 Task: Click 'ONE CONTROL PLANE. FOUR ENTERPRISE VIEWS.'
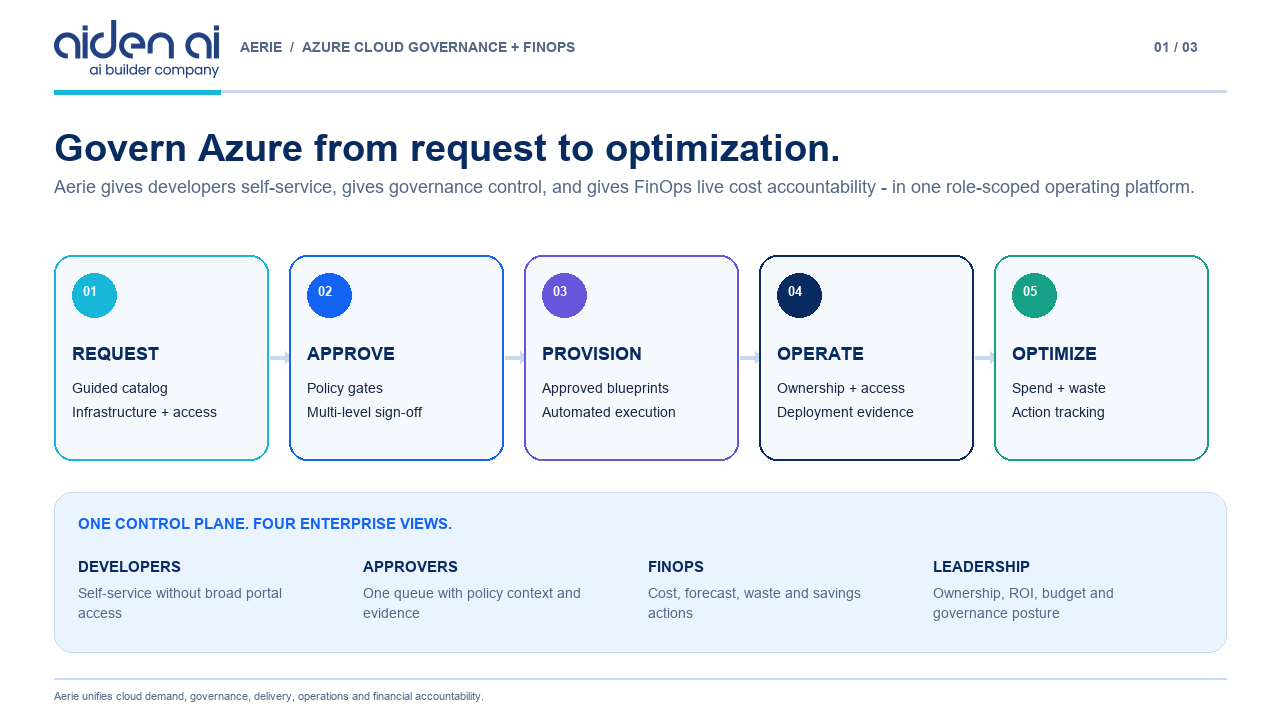pos(265,524)
